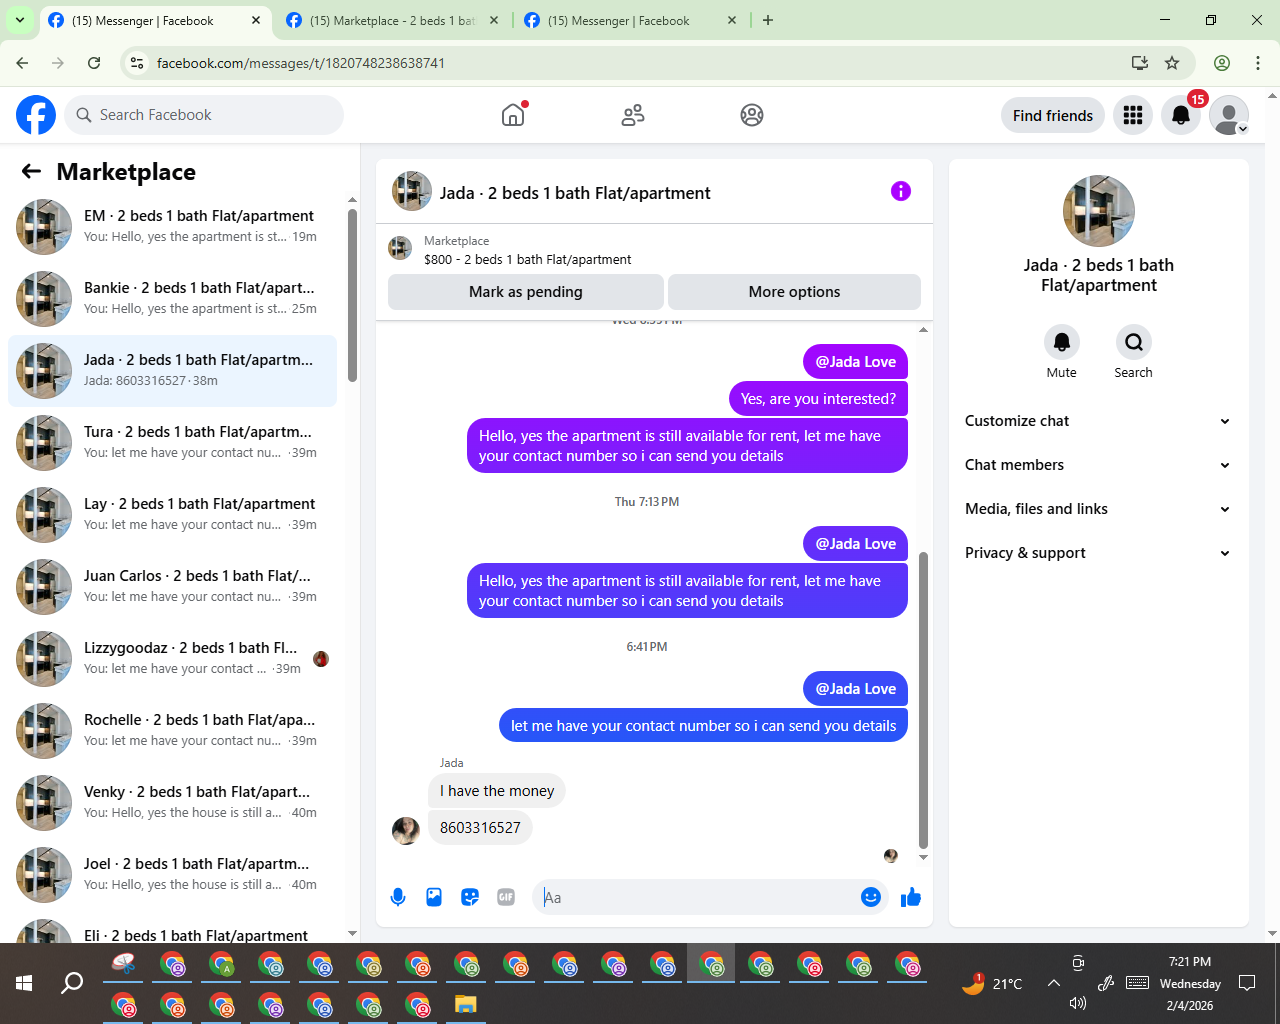Mute the conversation using the bell icon
Viewport: 1280px width, 1024px height.
(1062, 342)
